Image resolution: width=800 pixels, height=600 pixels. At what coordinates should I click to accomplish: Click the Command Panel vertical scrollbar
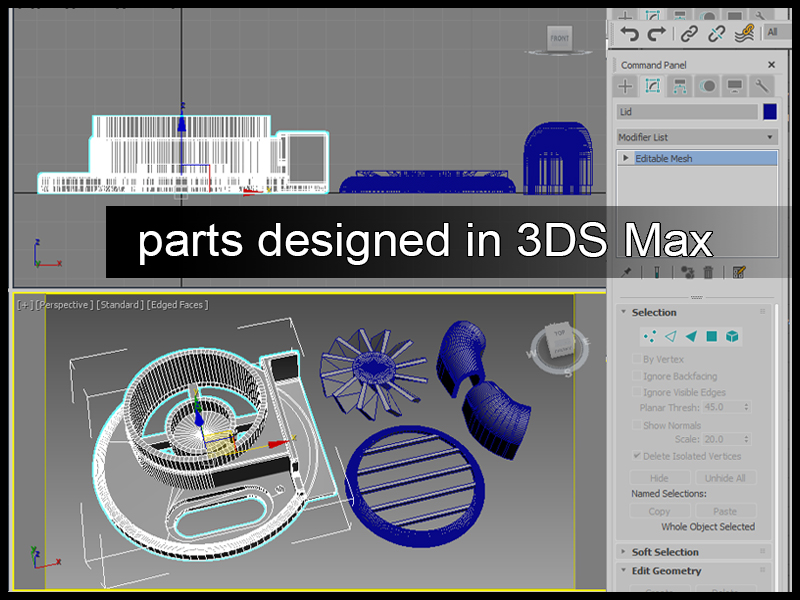(777, 446)
